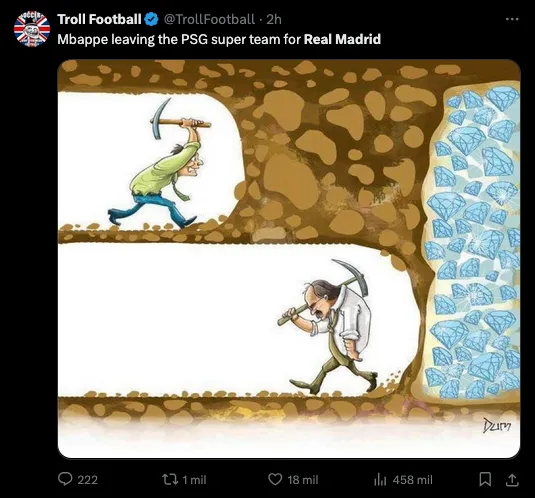535x498 pixels.
Task: Click the 18 mil likes count
Action: pyautogui.click(x=303, y=480)
